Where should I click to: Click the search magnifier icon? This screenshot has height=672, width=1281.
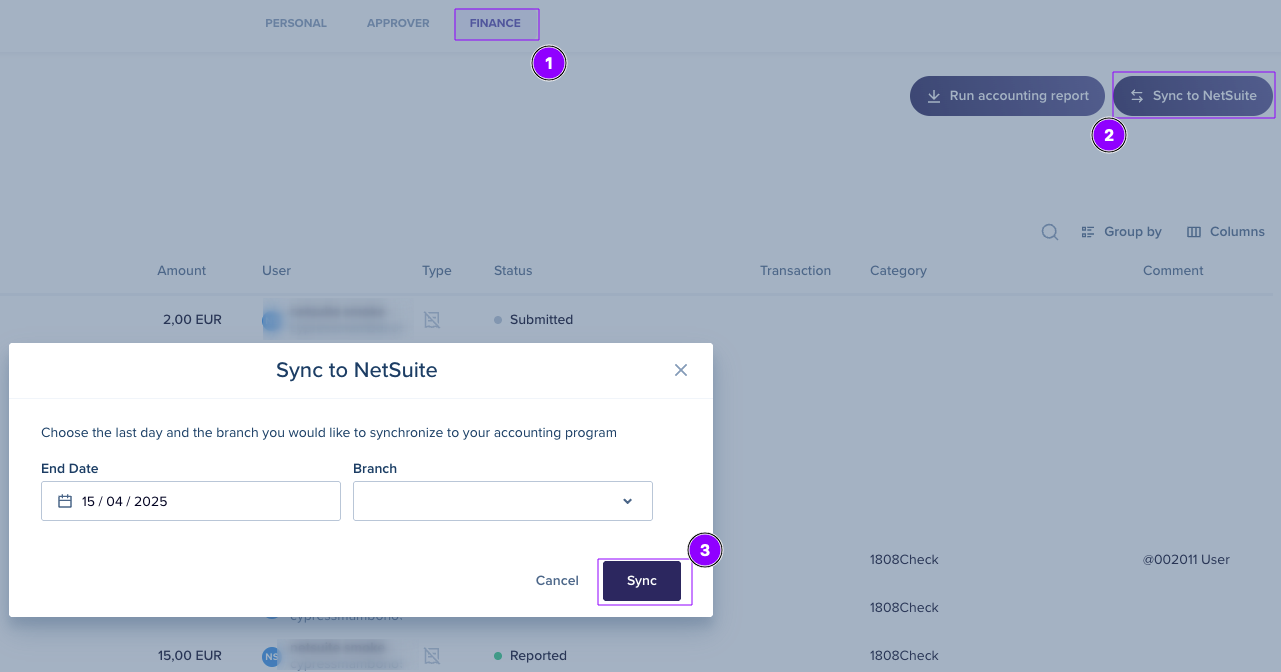click(1050, 231)
